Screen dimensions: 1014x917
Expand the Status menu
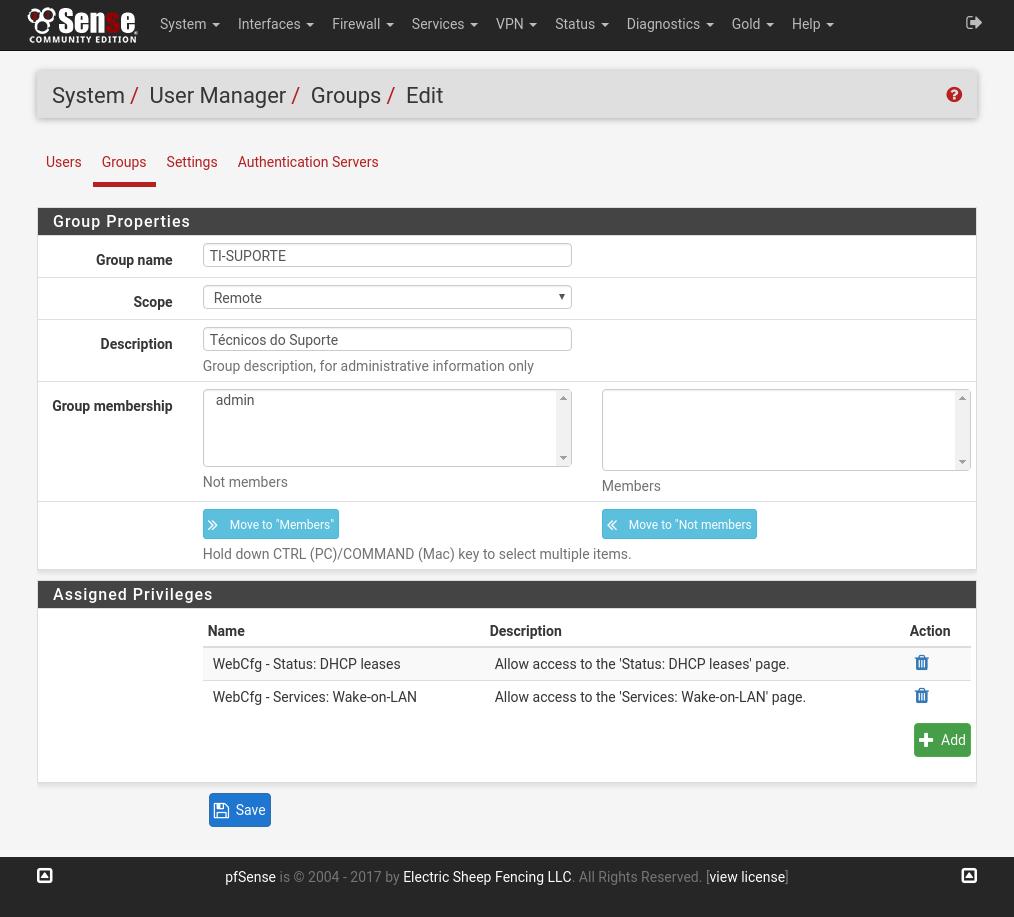pyautogui.click(x=581, y=24)
